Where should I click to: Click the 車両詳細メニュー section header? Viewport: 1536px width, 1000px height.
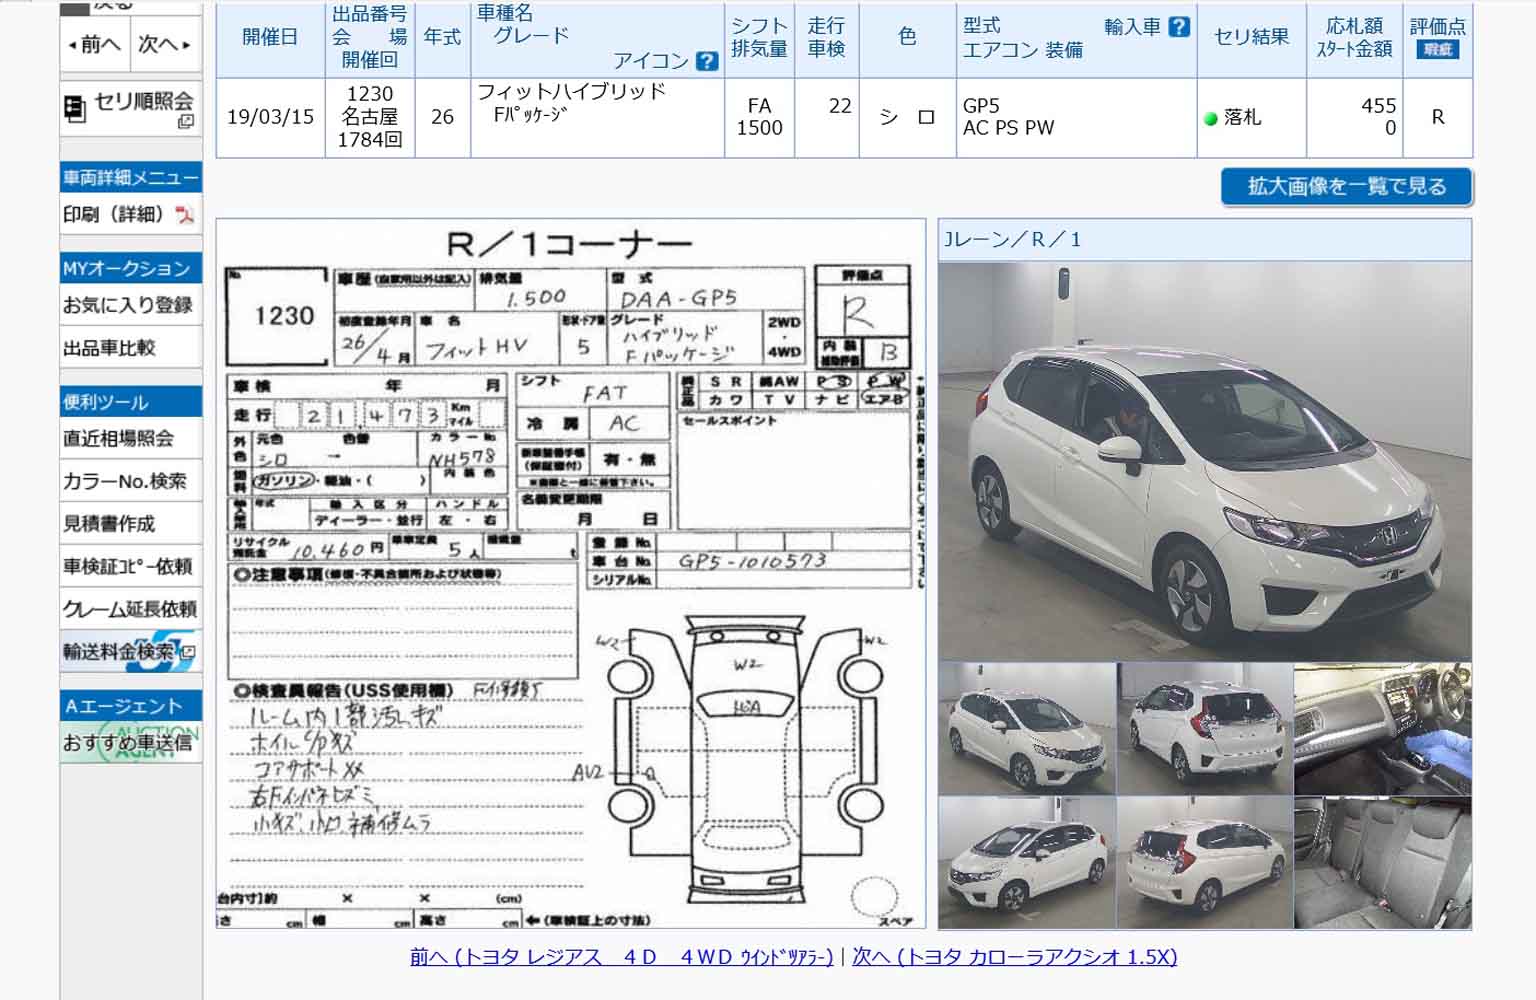click(131, 177)
